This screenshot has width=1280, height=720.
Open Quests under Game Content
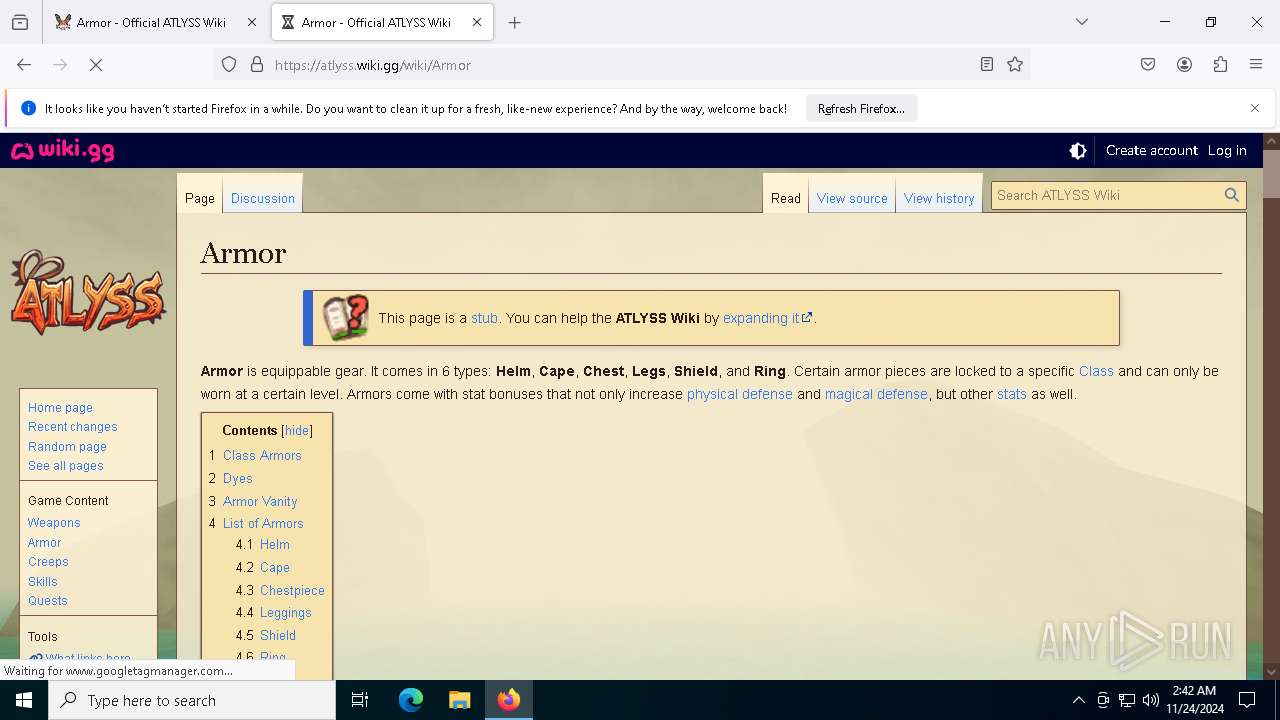click(x=48, y=601)
